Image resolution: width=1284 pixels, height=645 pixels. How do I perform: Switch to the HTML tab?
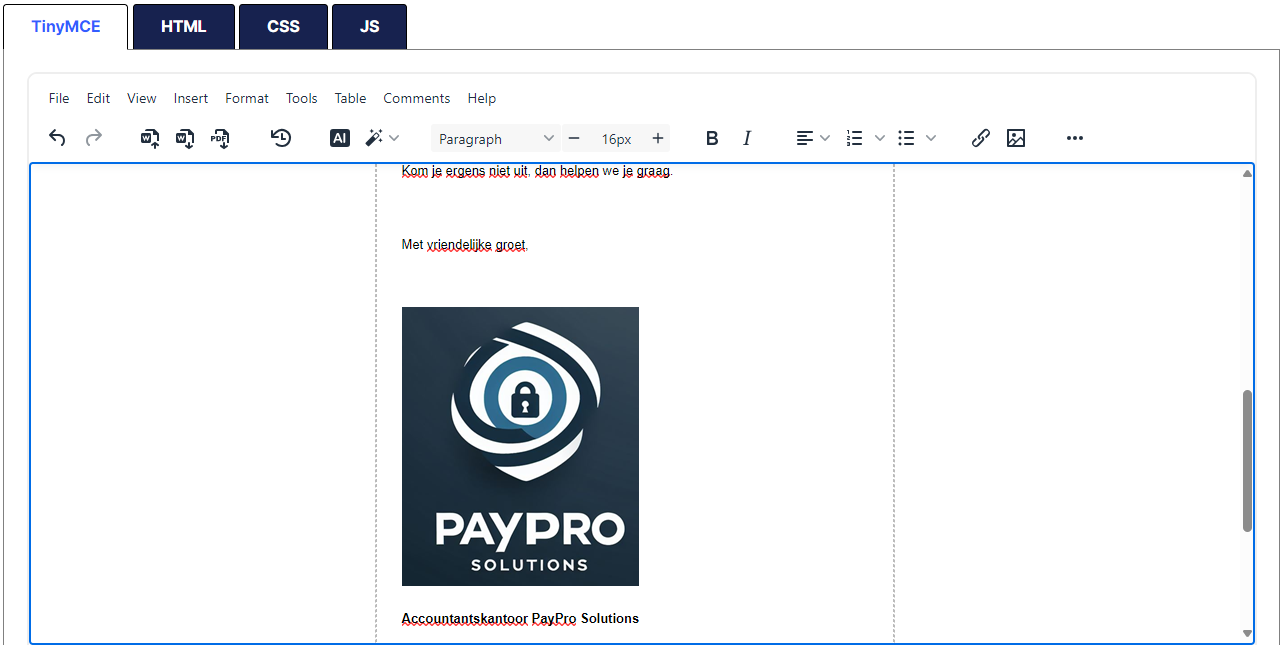click(x=184, y=26)
